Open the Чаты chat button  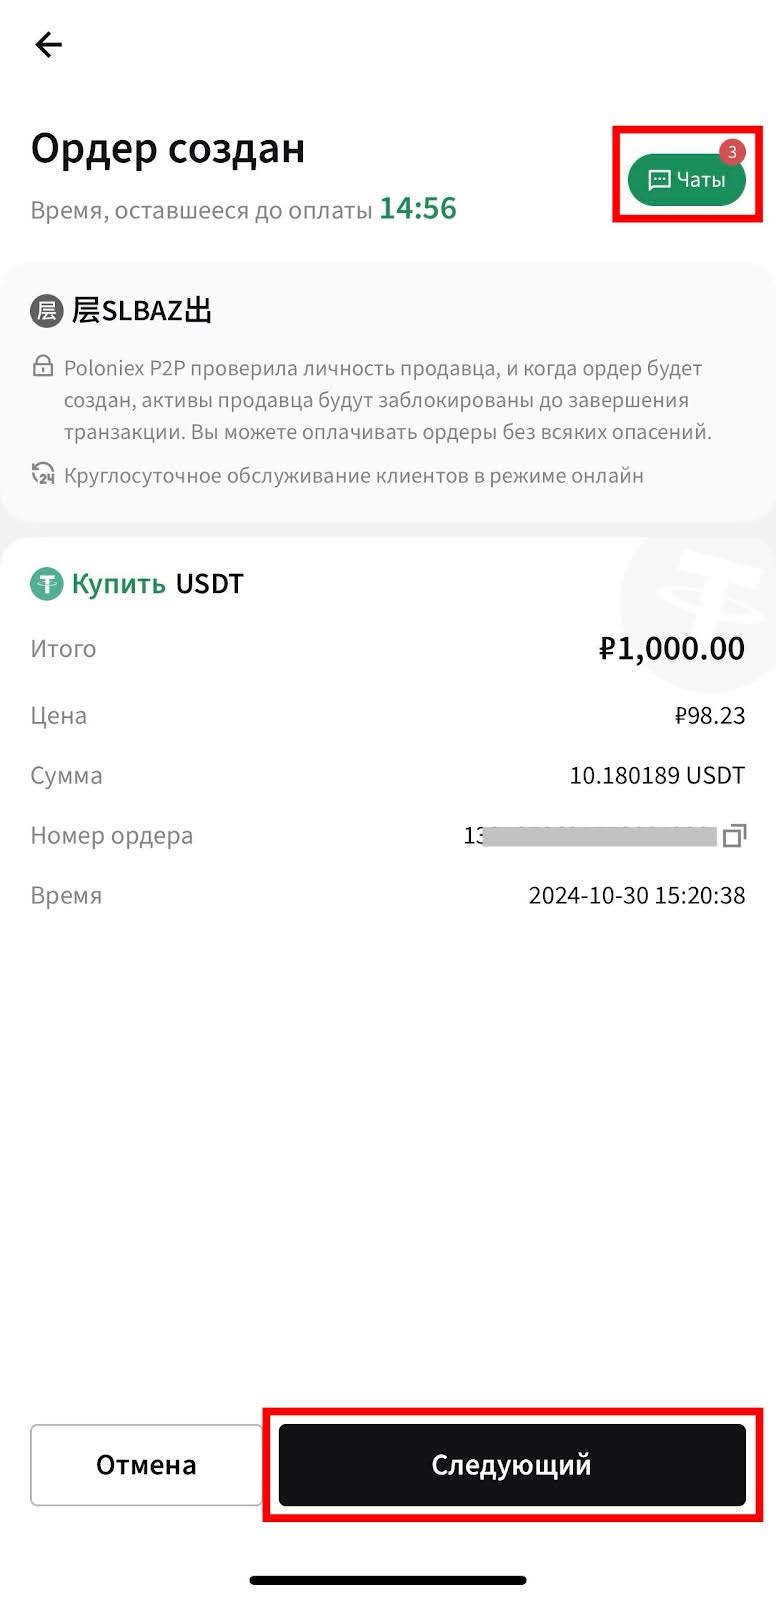pyautogui.click(x=687, y=180)
